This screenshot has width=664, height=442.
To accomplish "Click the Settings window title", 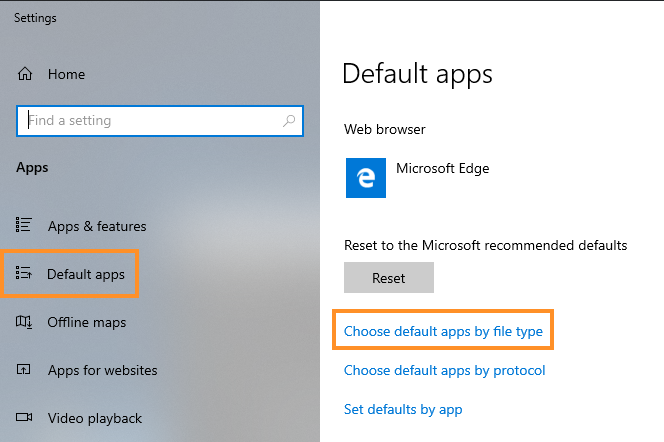I will tap(35, 18).
